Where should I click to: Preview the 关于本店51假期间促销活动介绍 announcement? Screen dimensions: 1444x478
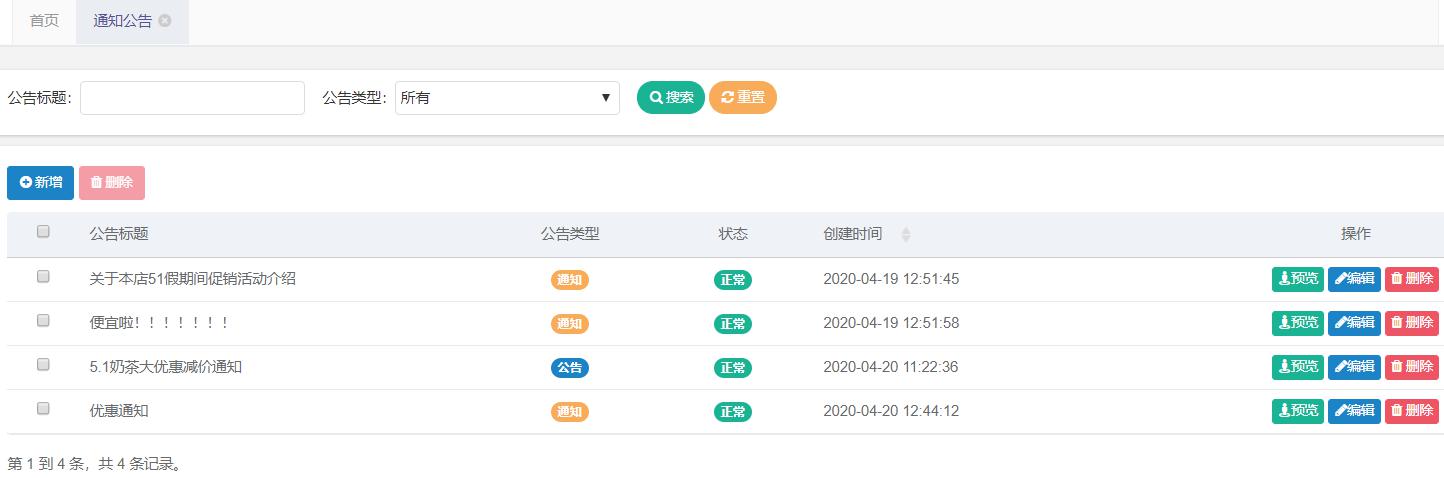pos(1298,279)
